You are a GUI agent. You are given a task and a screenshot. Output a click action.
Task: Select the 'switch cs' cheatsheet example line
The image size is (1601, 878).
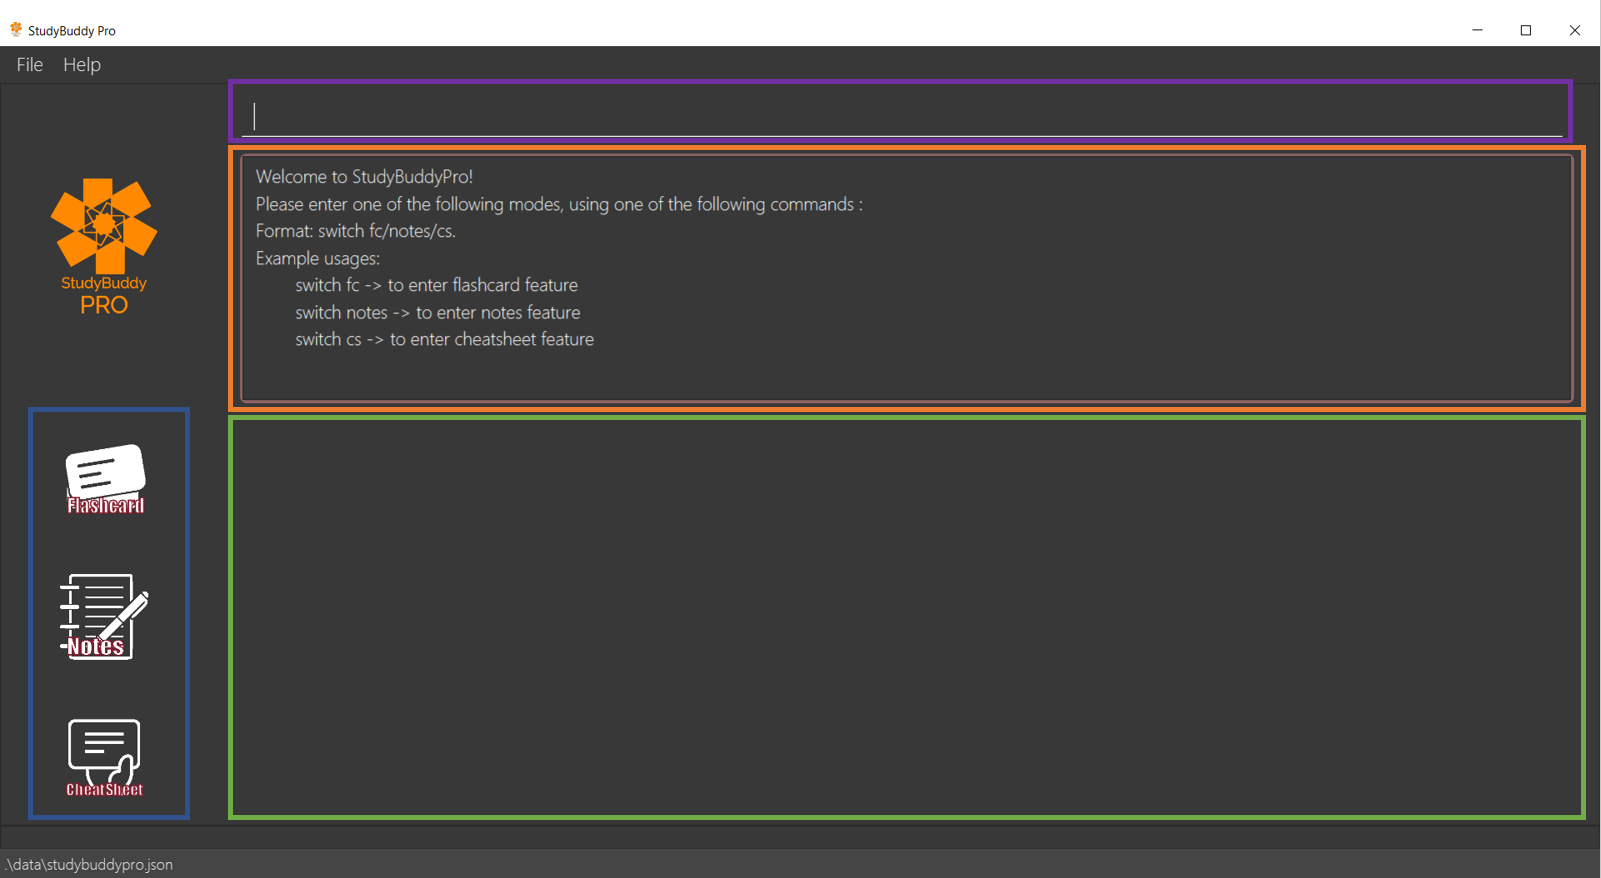pos(444,339)
